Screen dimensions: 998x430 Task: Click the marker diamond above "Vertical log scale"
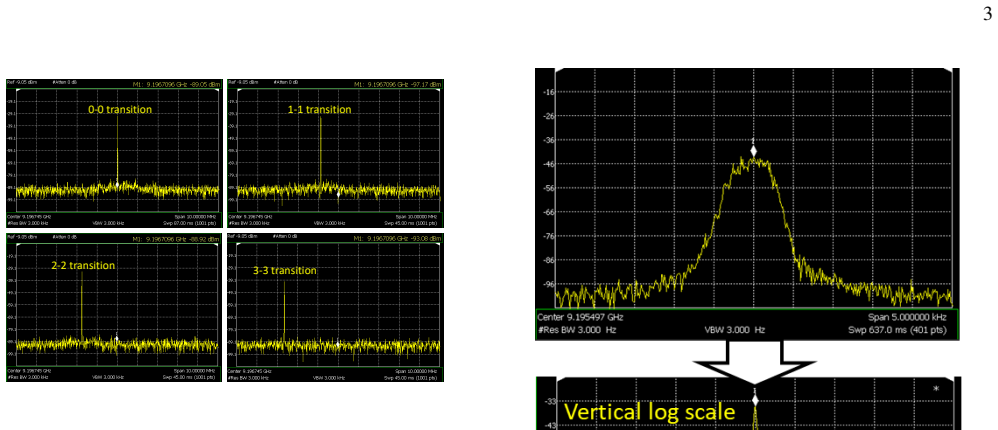click(x=756, y=399)
